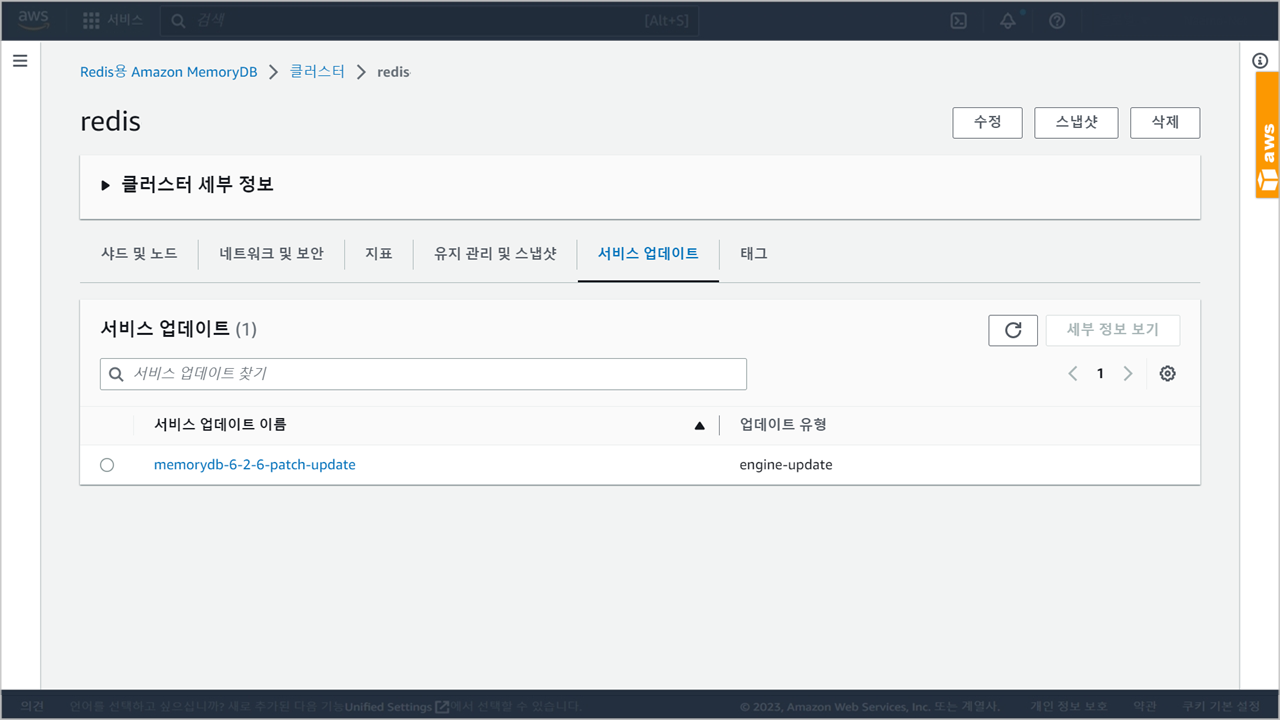Click the Snapshot (스냅샷) button
The image size is (1280, 720).
tap(1076, 122)
